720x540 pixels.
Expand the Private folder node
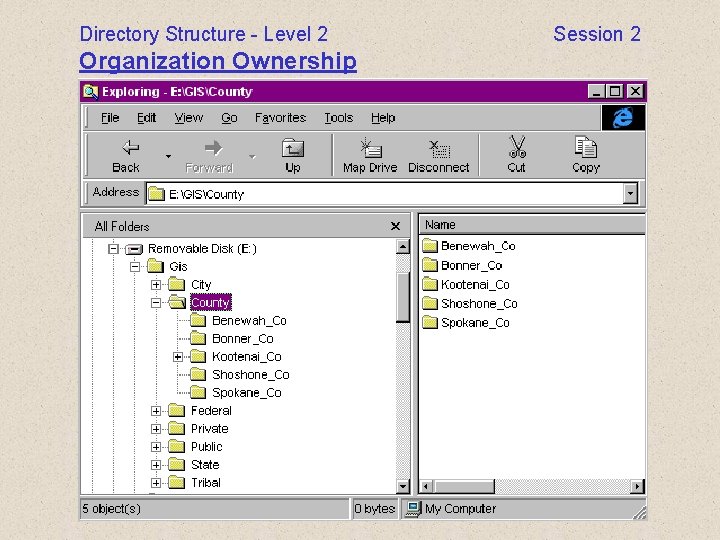point(156,429)
